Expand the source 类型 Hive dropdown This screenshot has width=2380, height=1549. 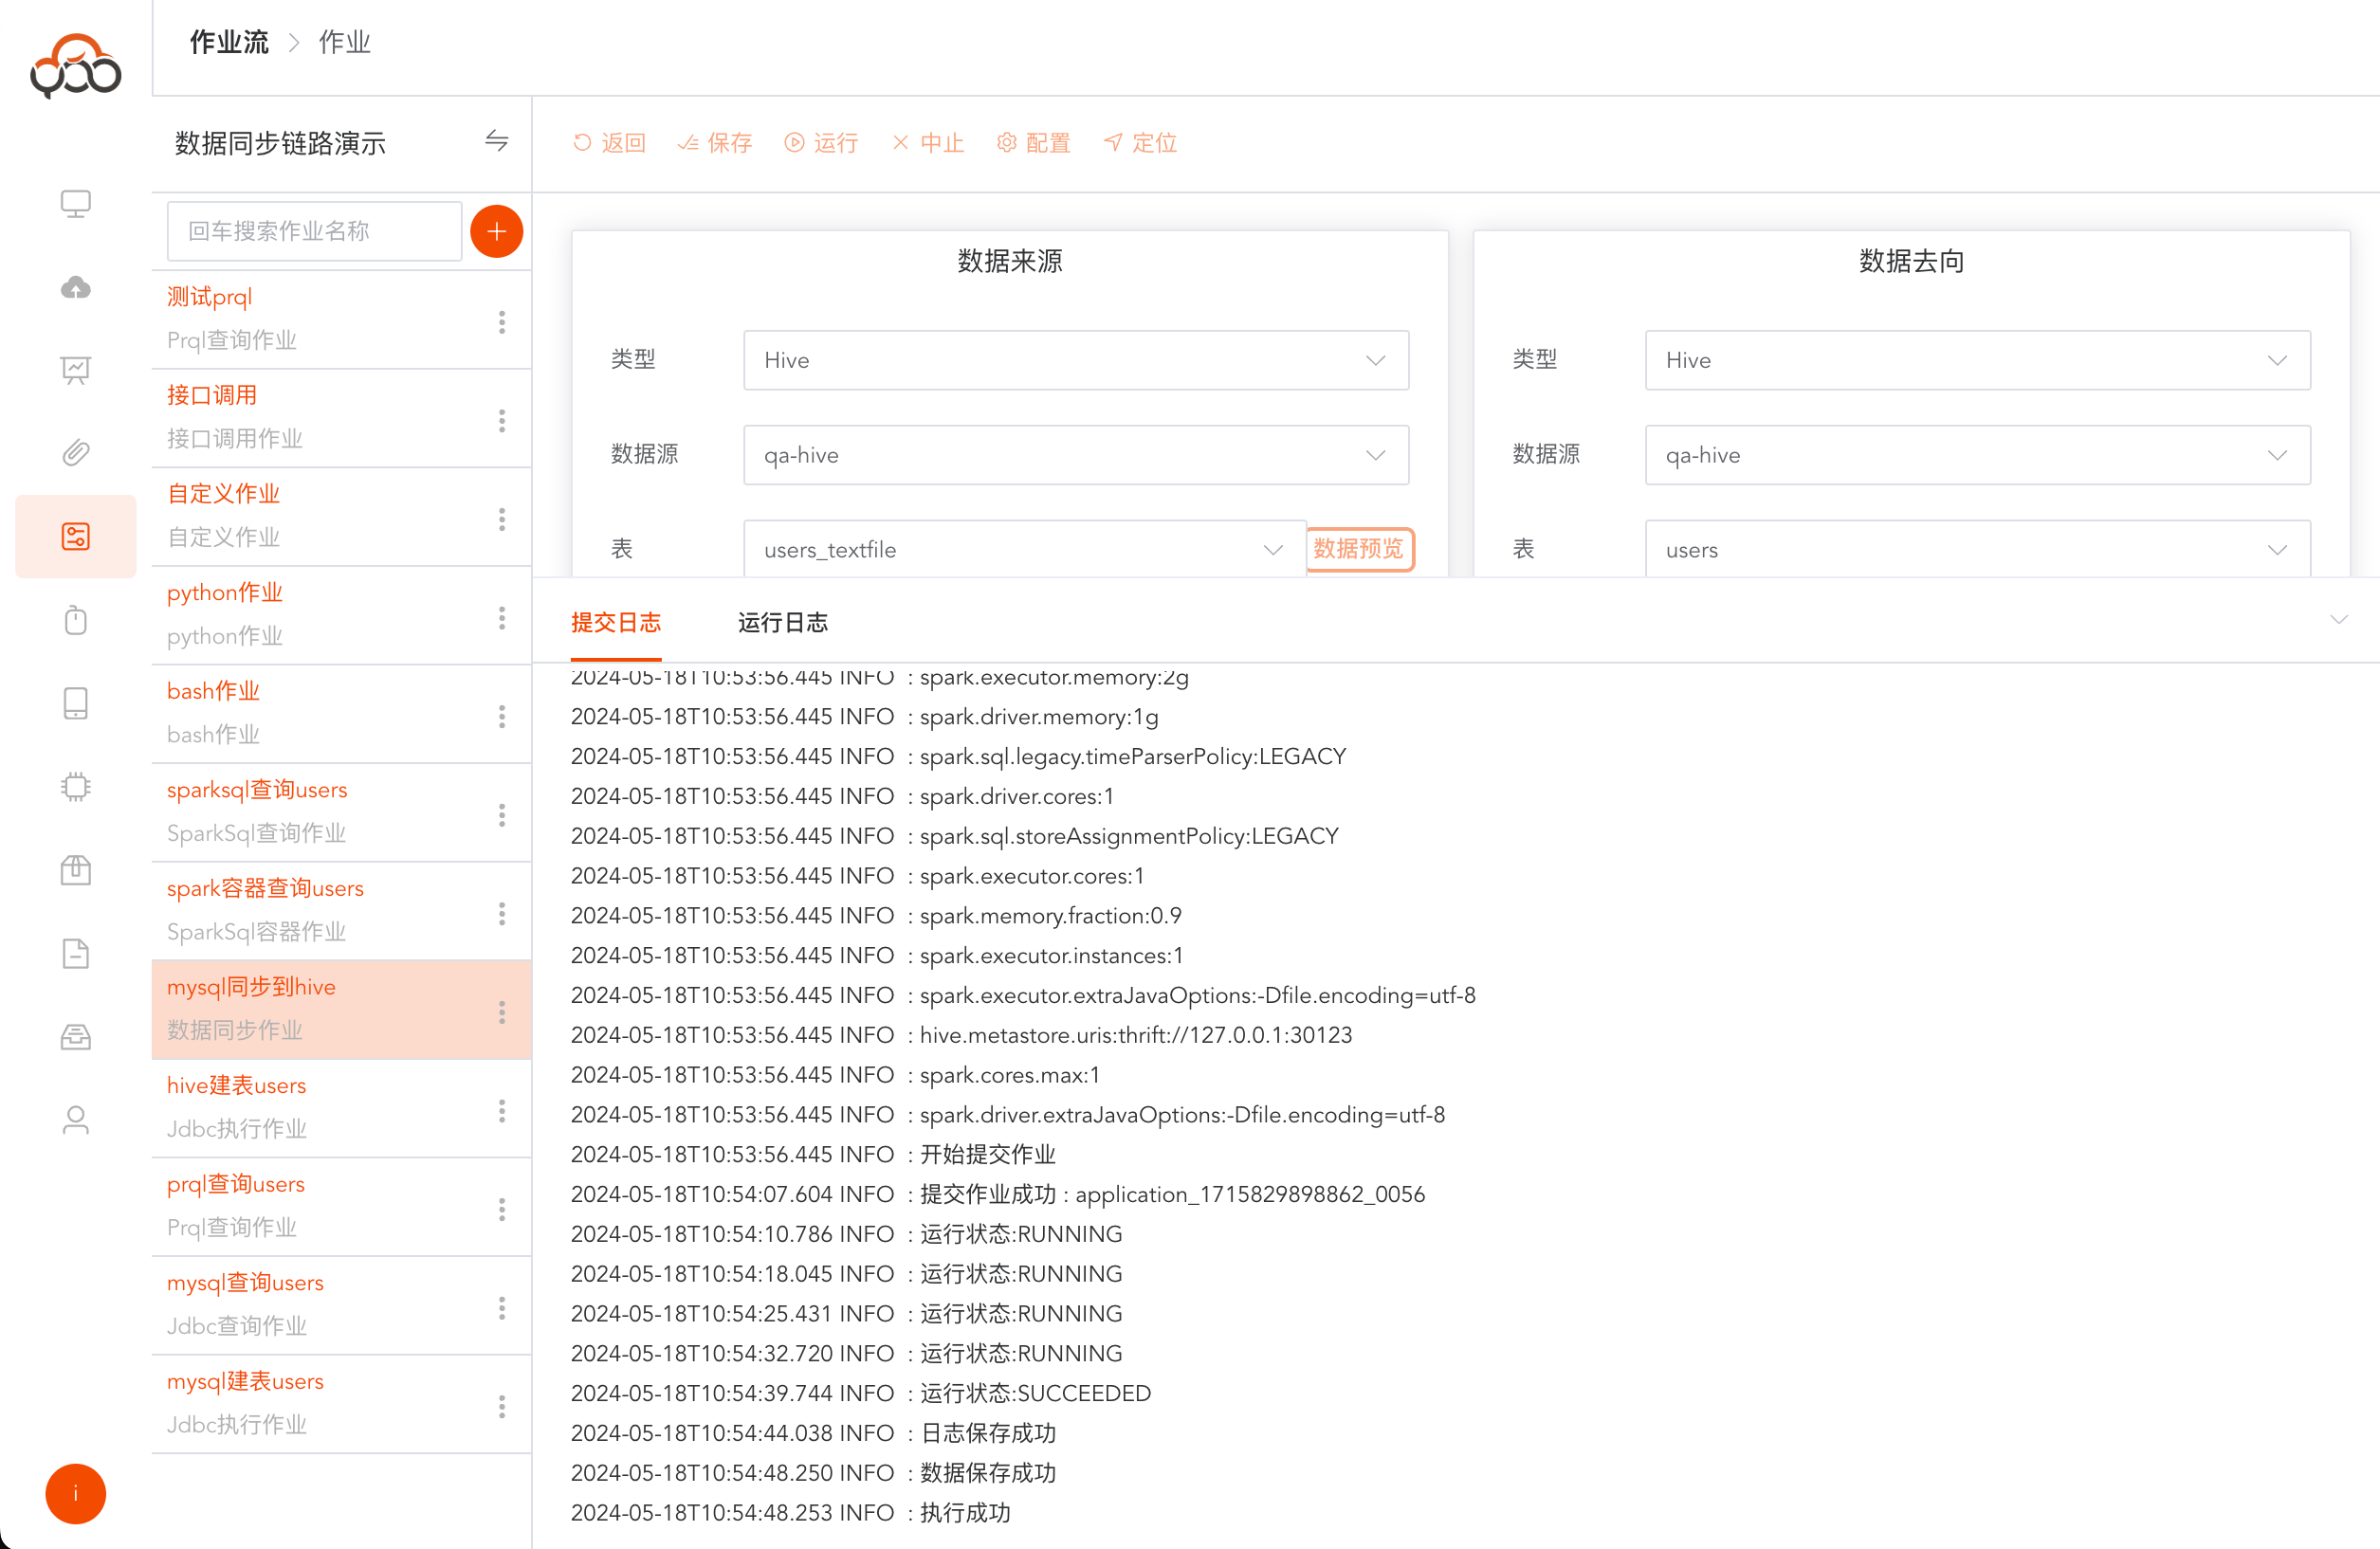[1075, 360]
